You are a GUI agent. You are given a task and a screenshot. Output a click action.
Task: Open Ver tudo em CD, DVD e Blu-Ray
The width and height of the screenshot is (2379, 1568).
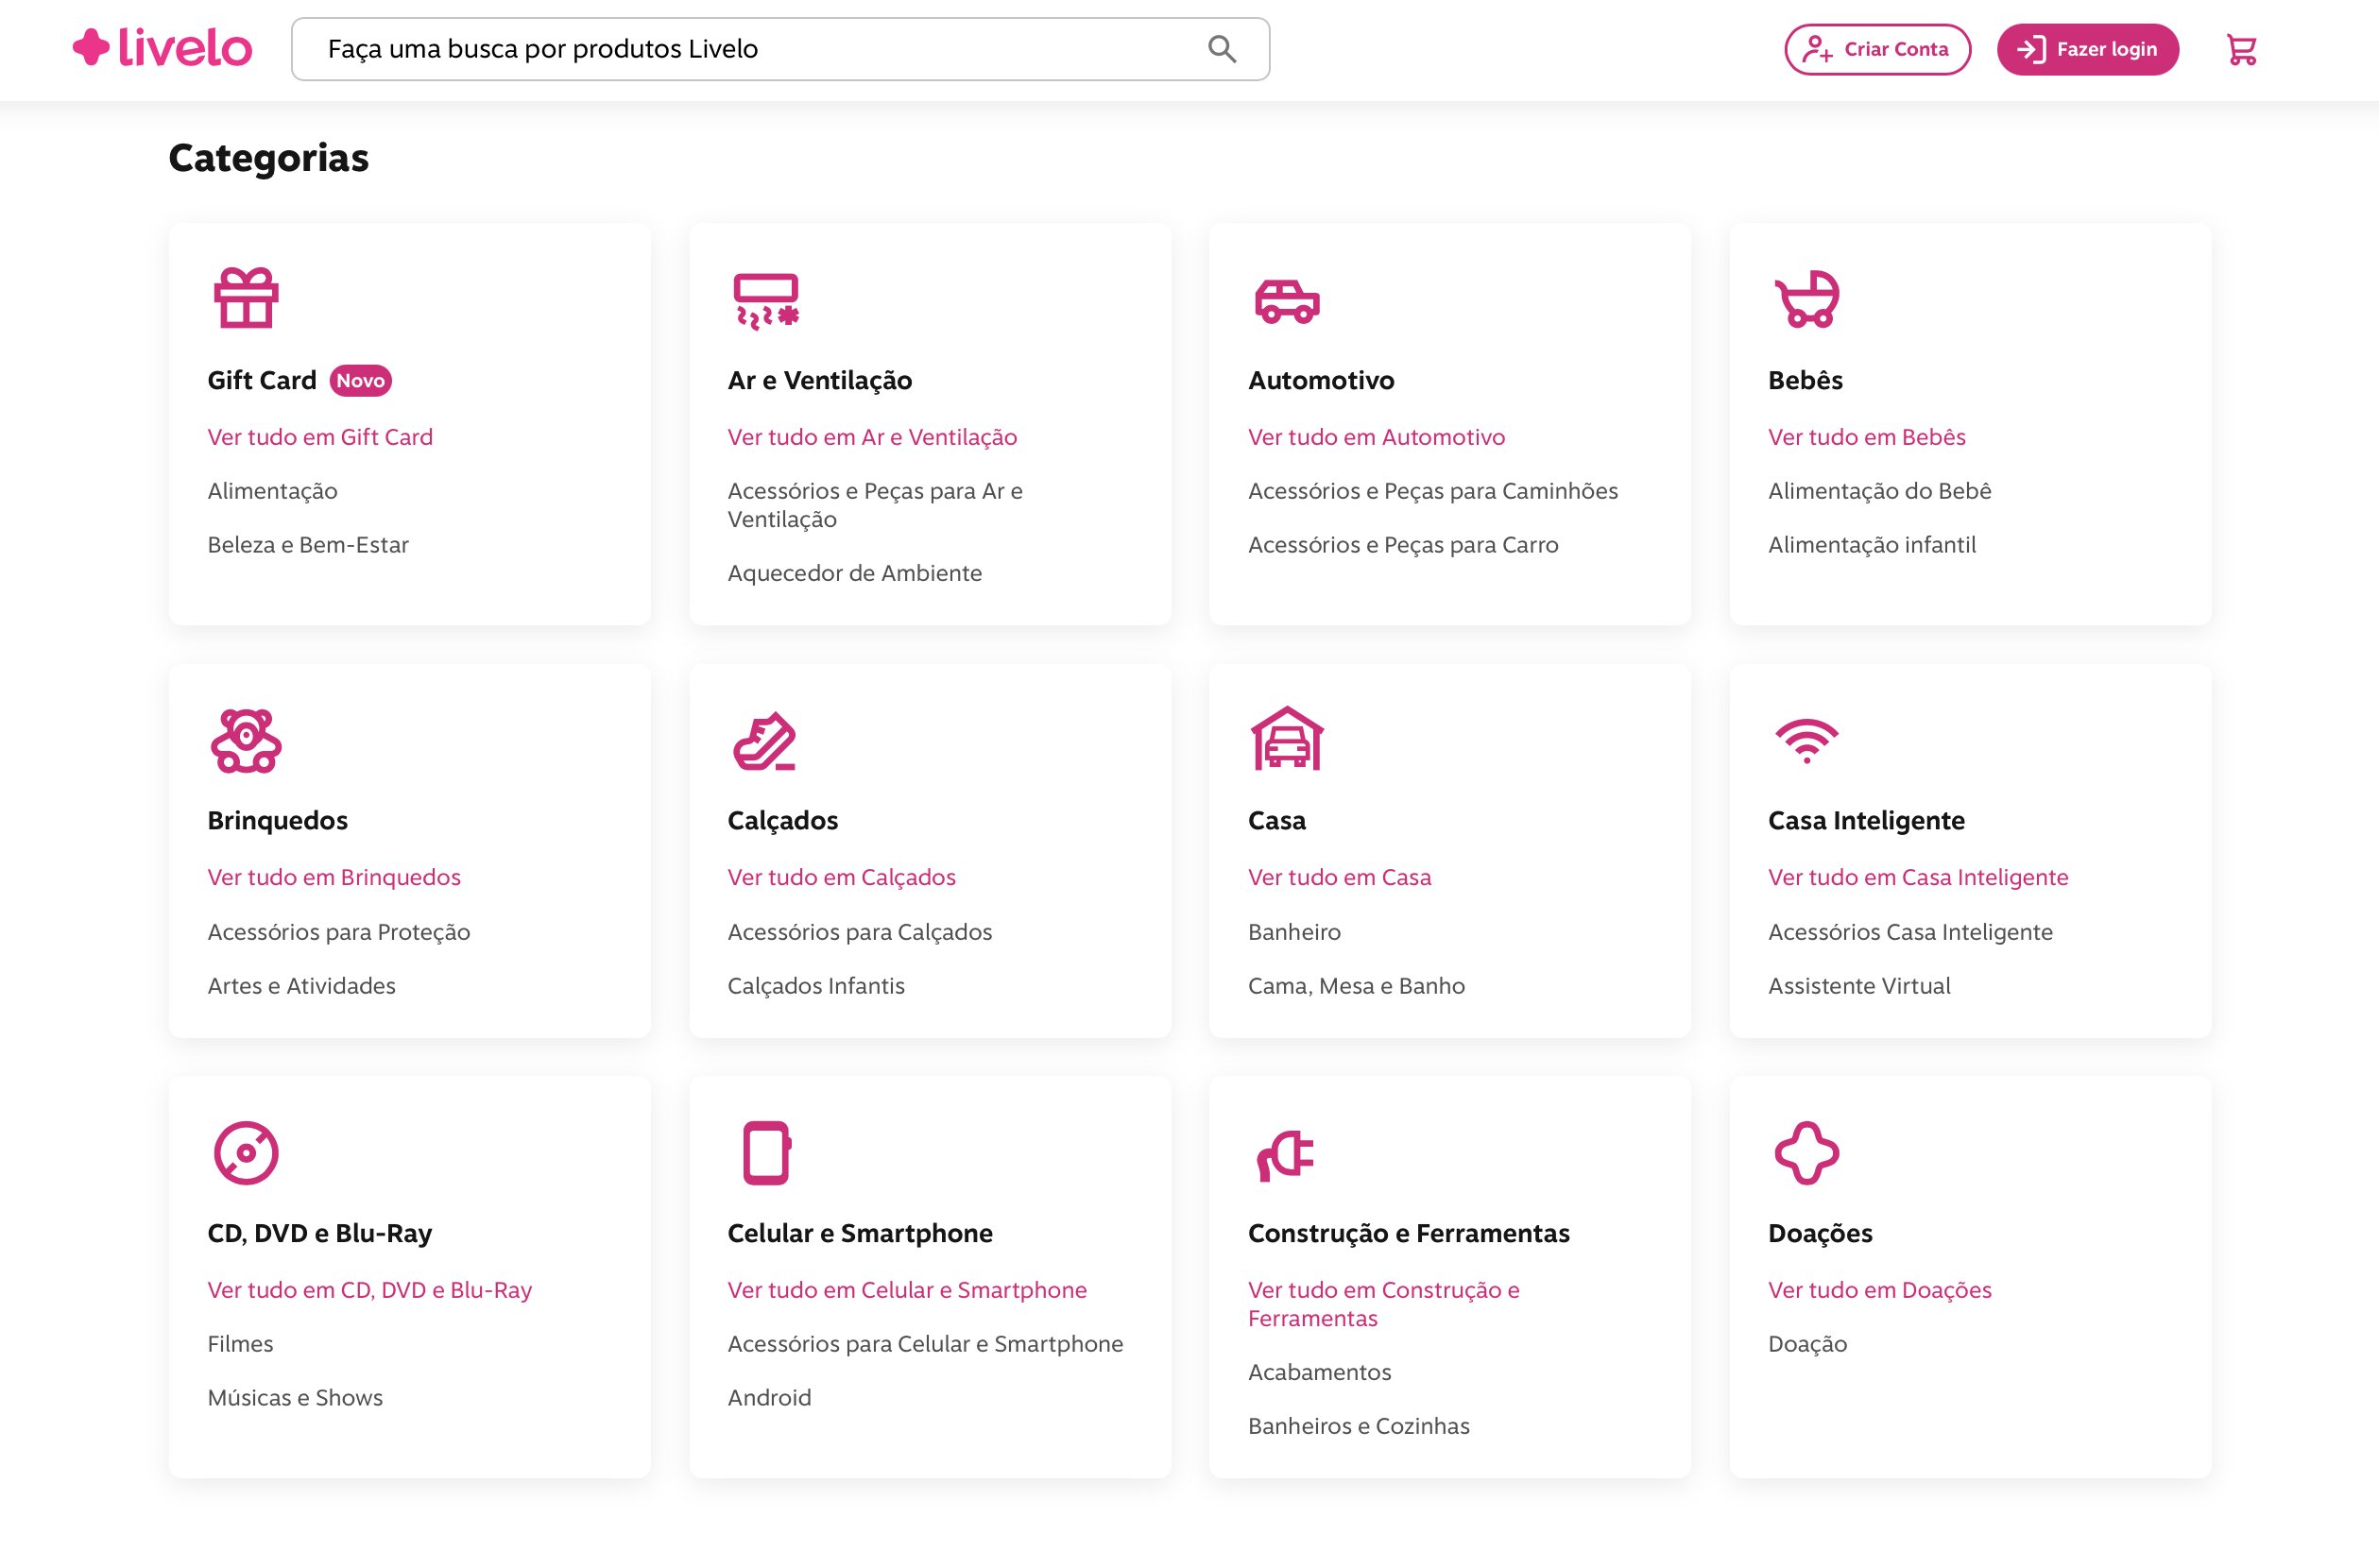pyautogui.click(x=369, y=1290)
